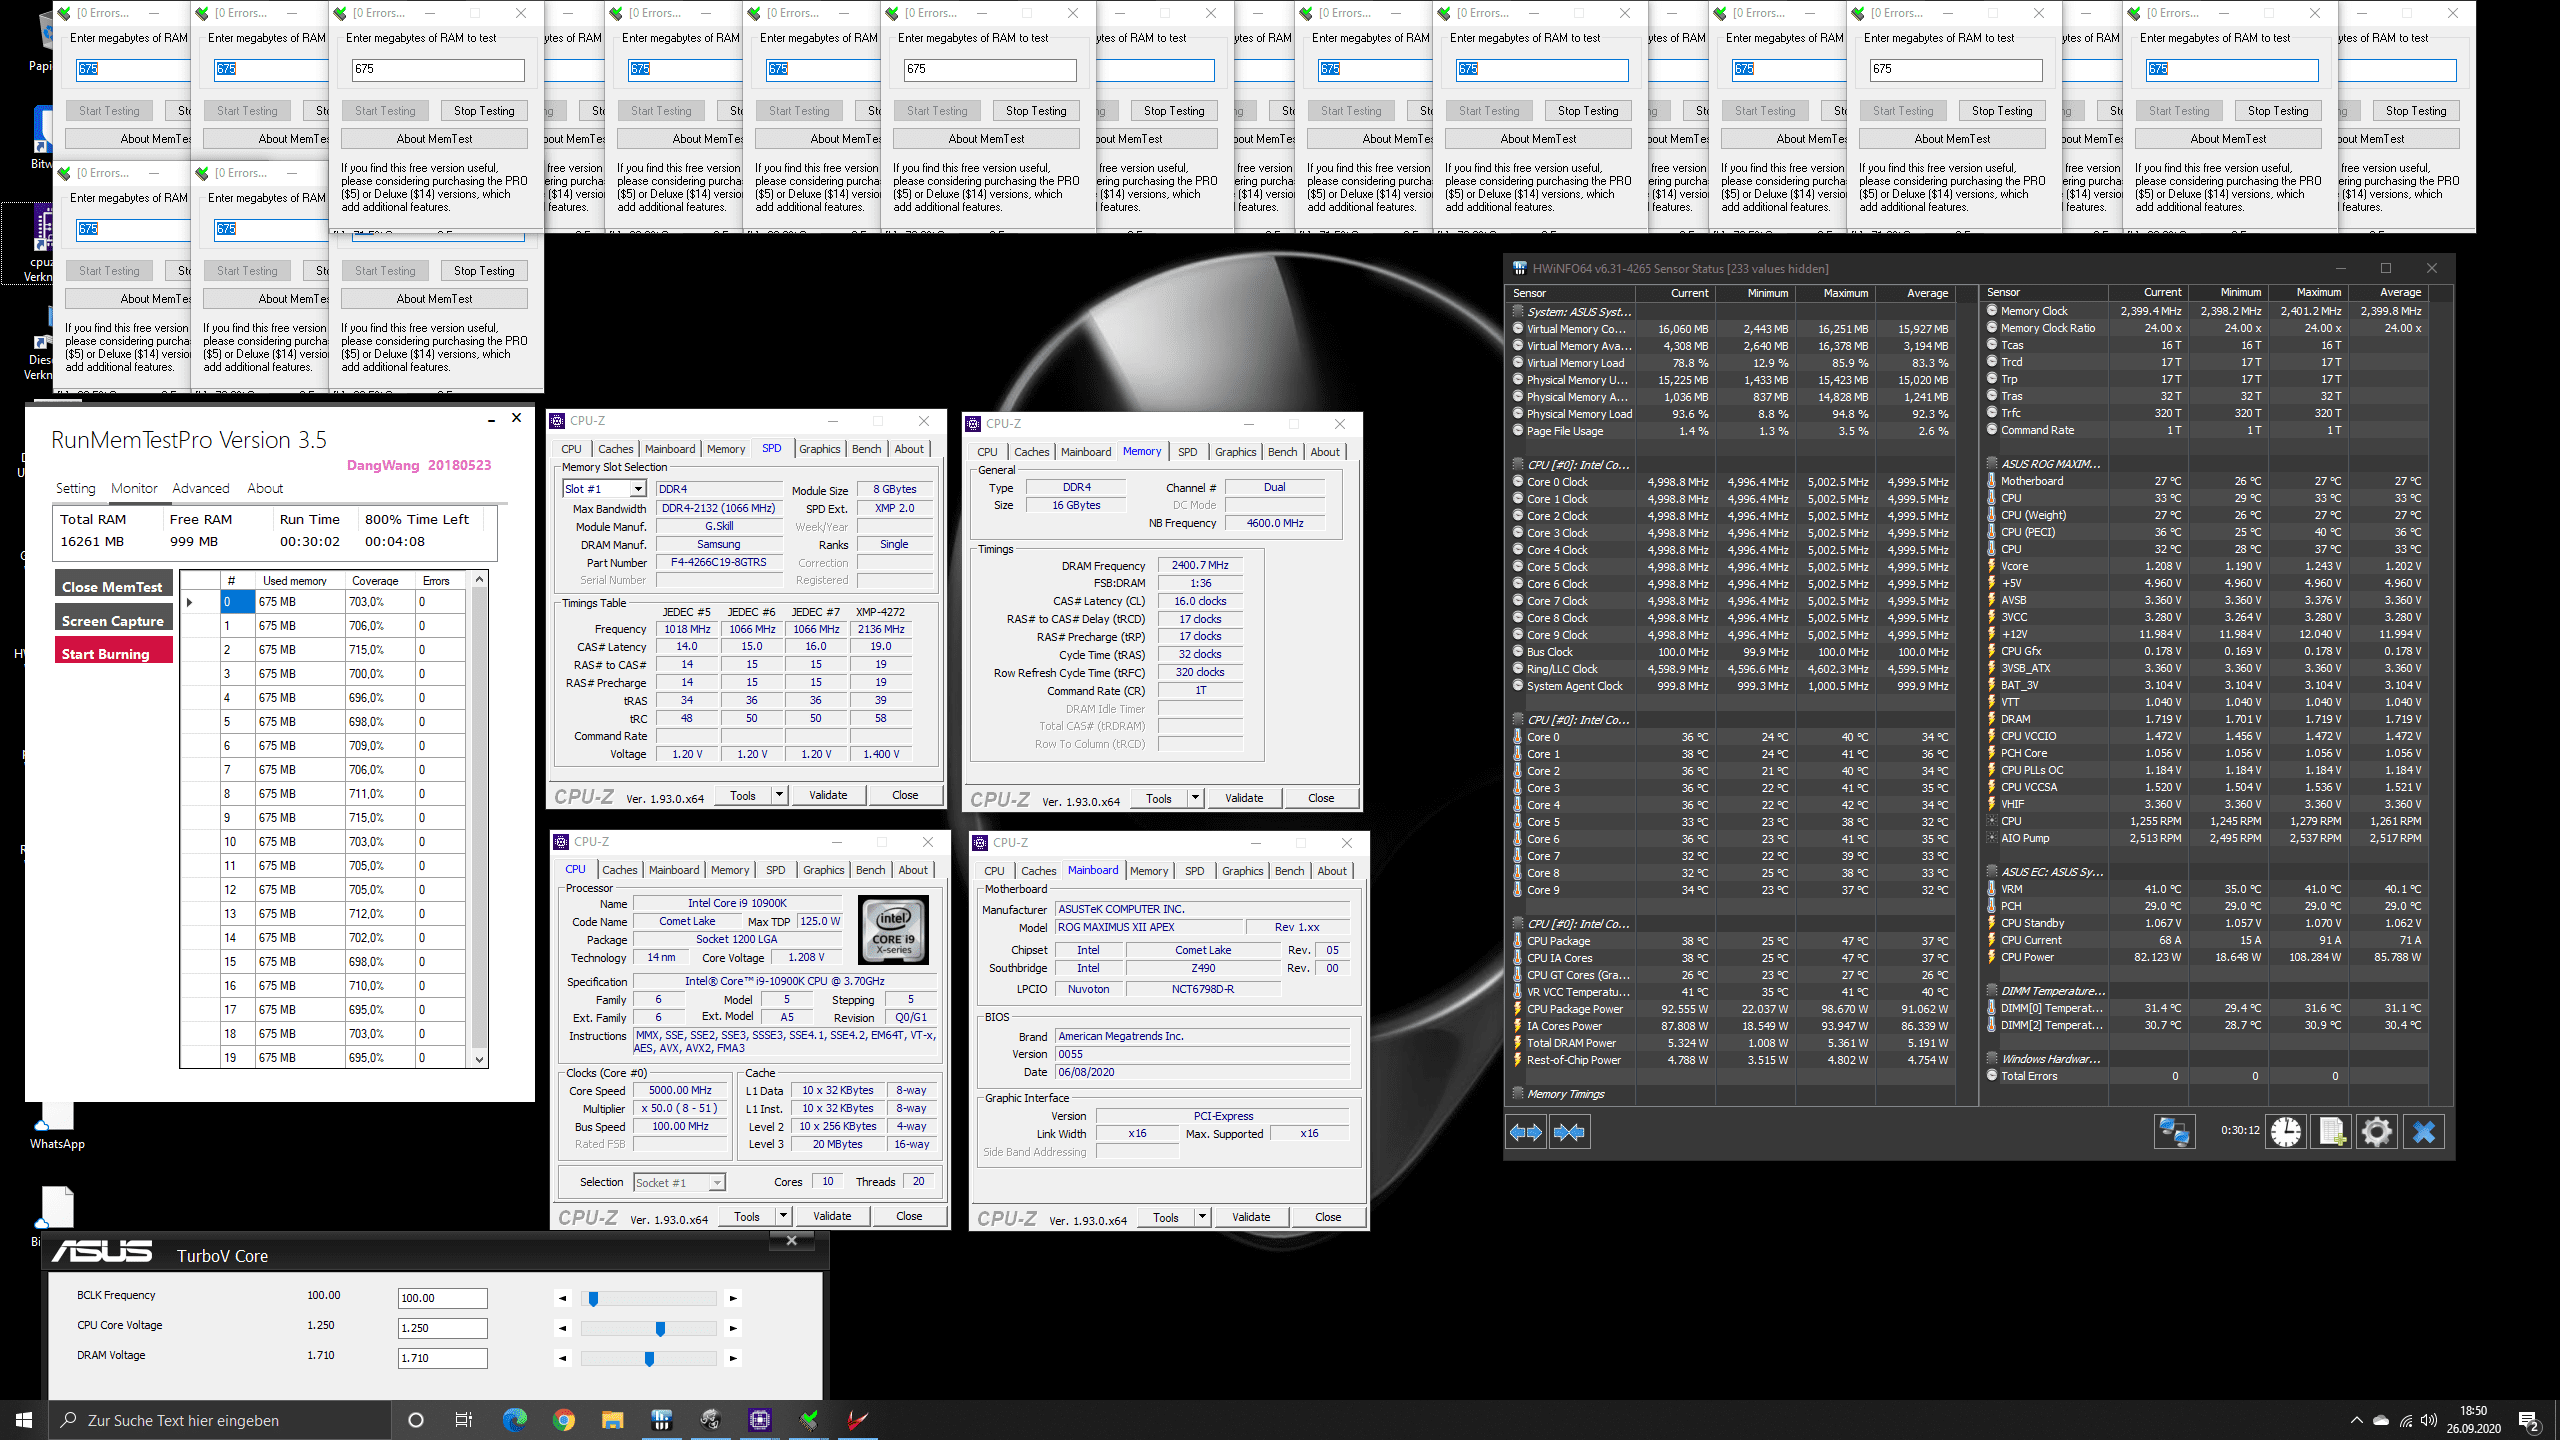Open HWiNFO sensor settings gear icon
The image size is (2560, 1440).
[x=2377, y=1132]
